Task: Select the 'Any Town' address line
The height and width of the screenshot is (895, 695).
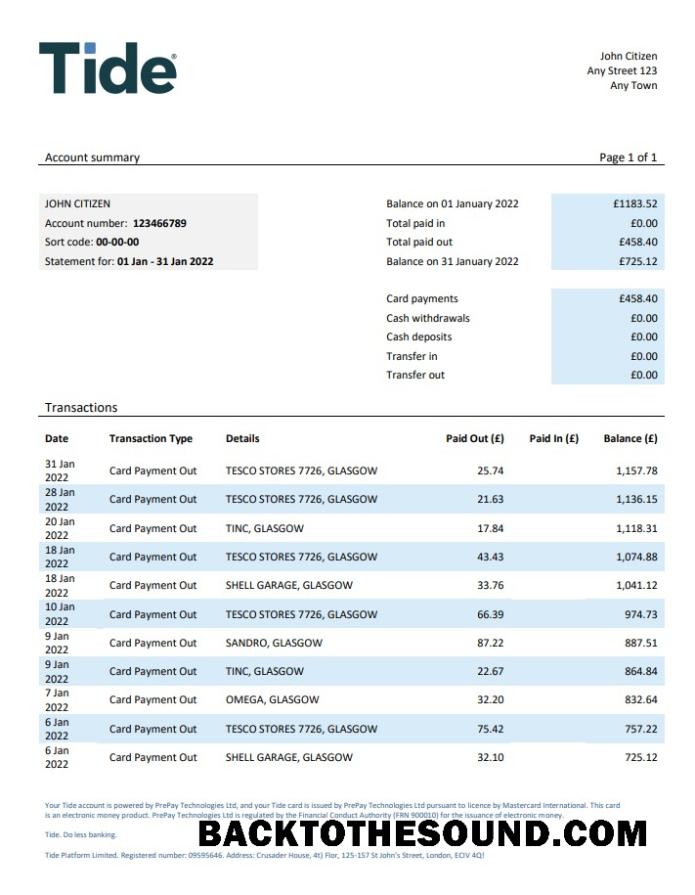Action: point(633,86)
